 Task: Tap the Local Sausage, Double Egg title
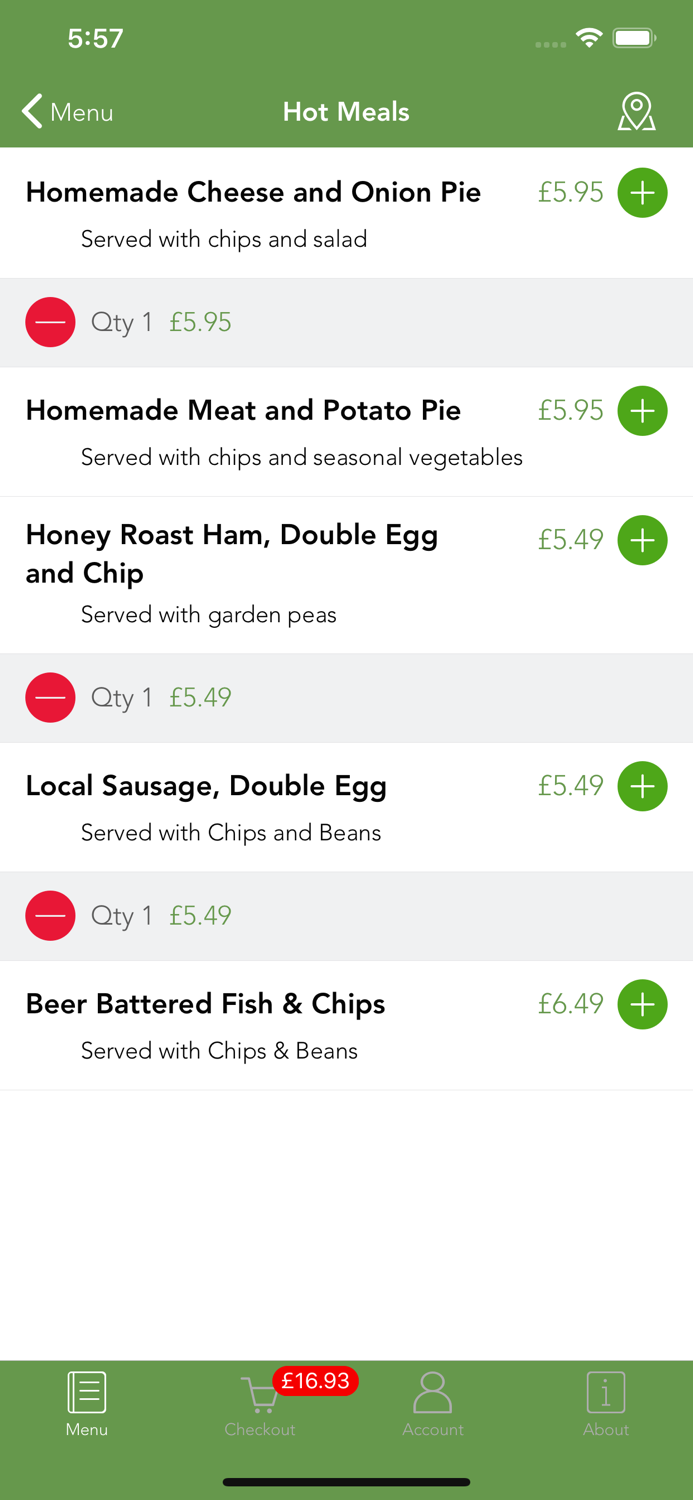coord(206,786)
